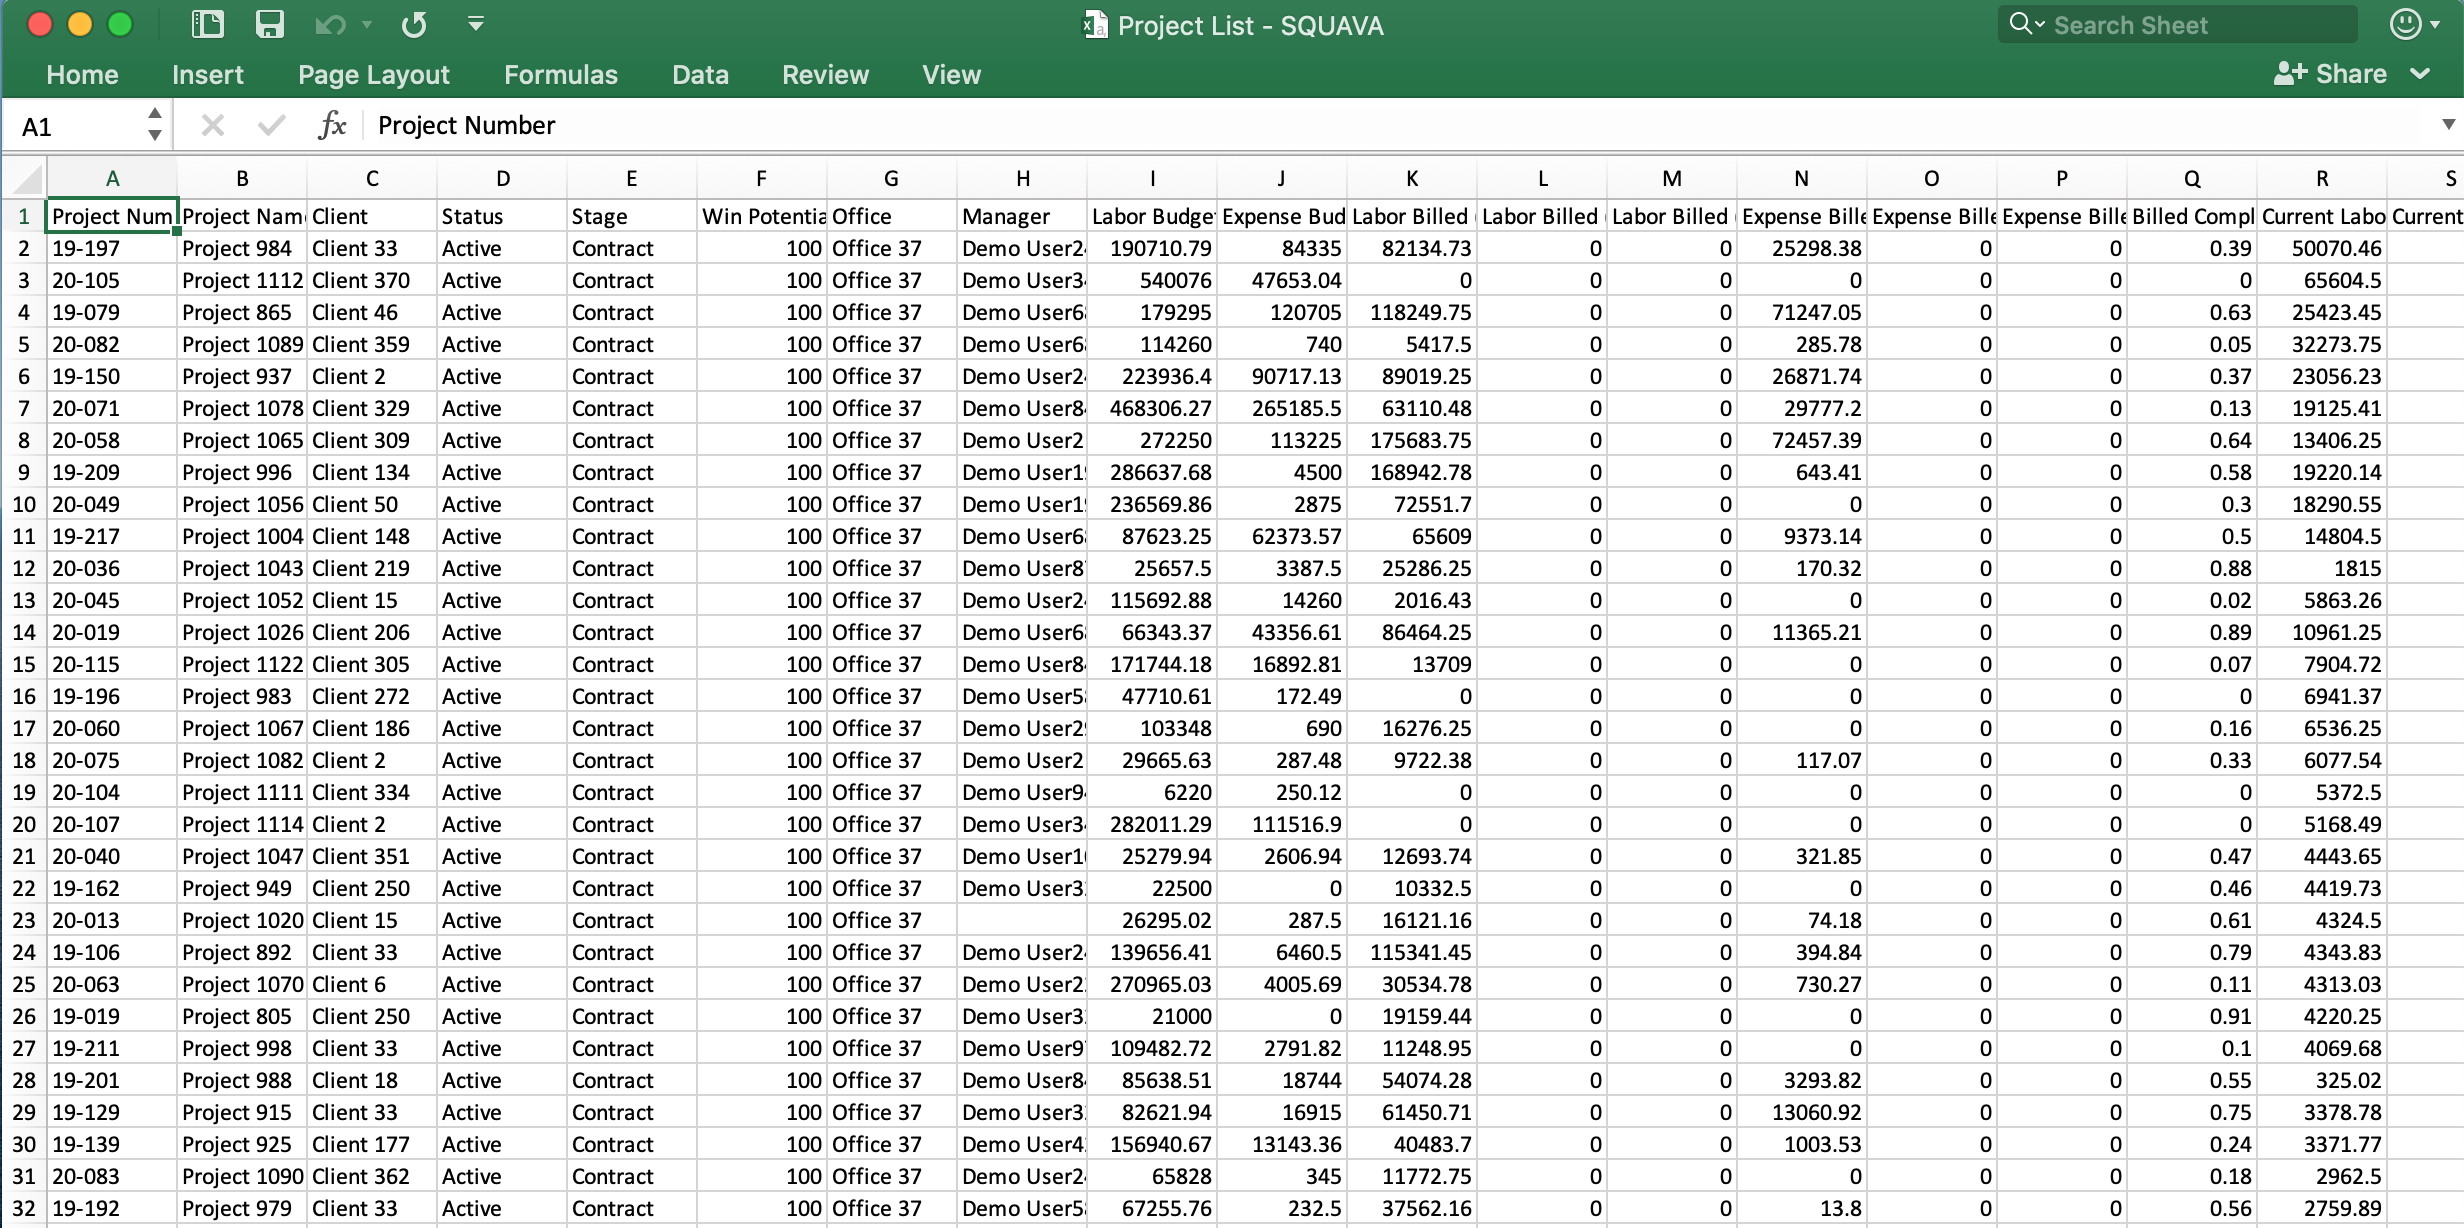This screenshot has width=2464, height=1228.
Task: Send feedback via the smiley face icon
Action: tap(2408, 24)
